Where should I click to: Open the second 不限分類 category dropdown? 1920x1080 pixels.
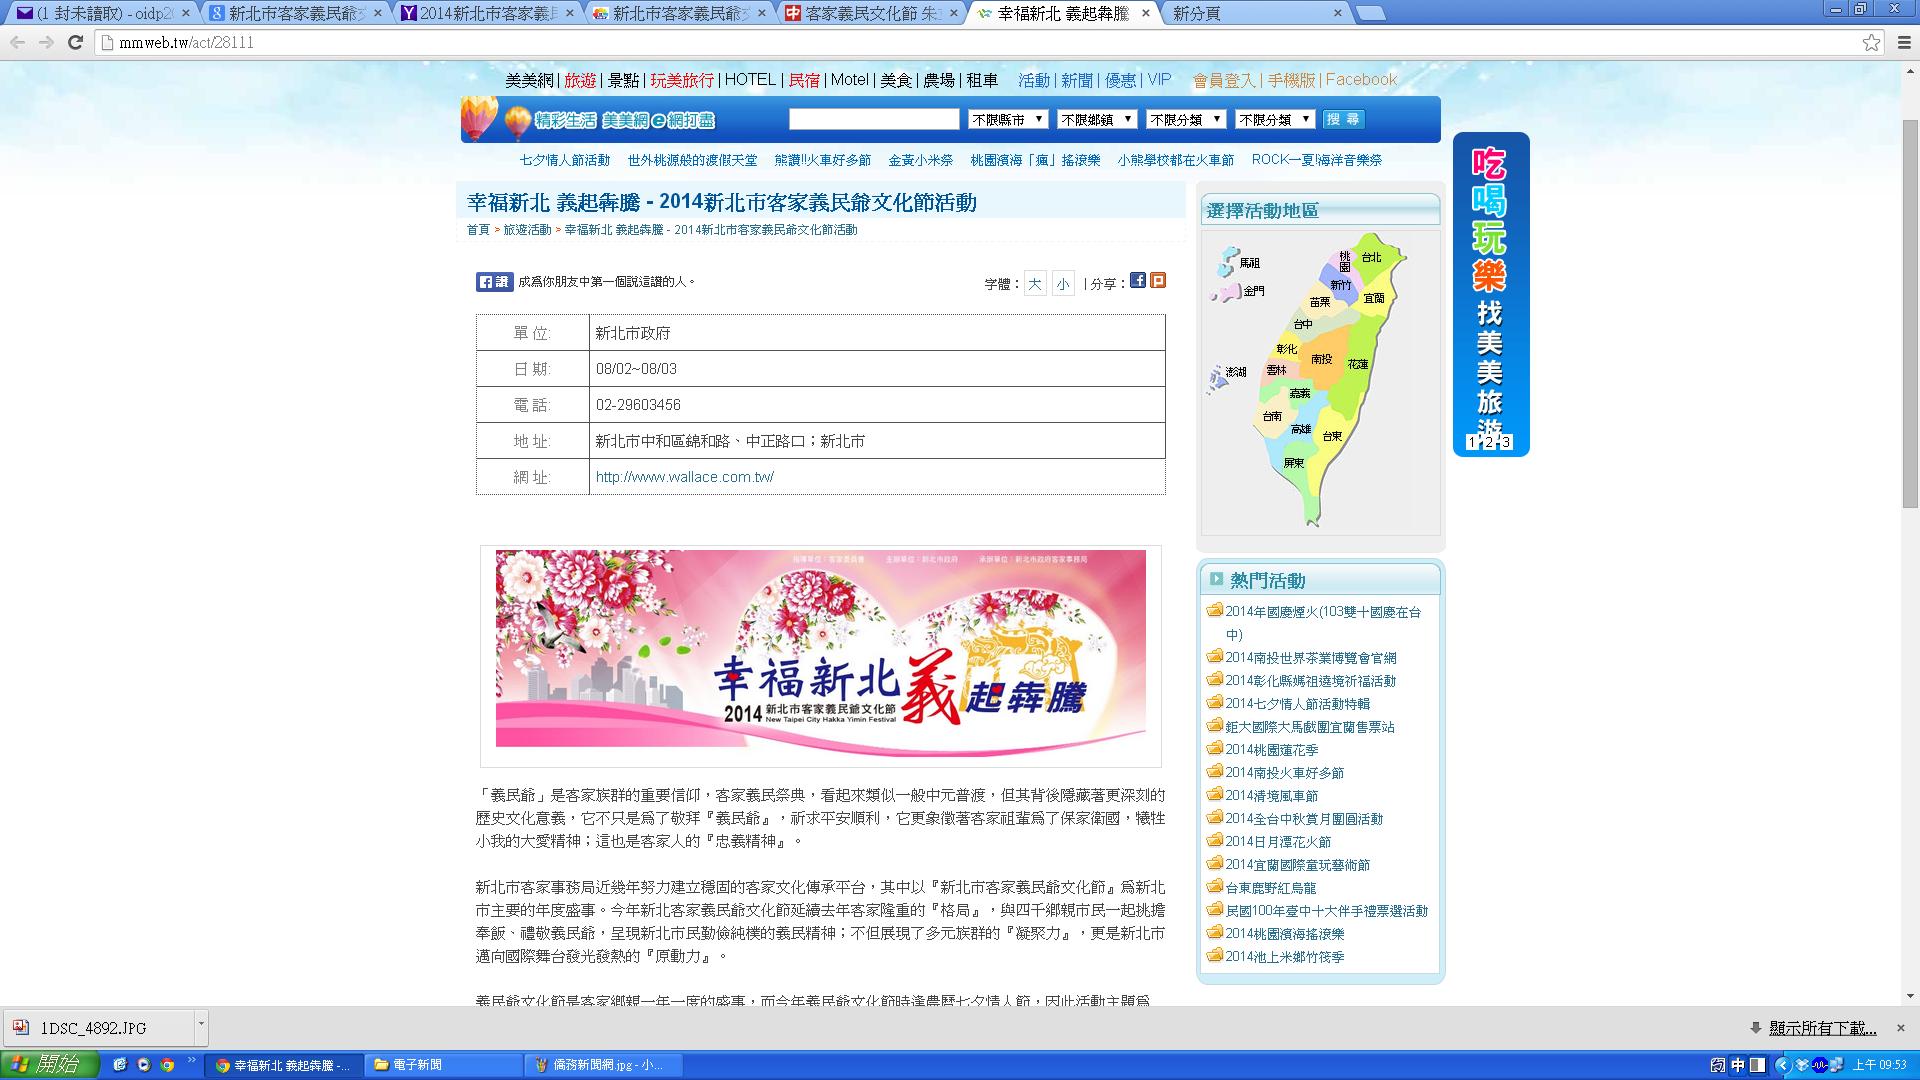click(x=1275, y=119)
